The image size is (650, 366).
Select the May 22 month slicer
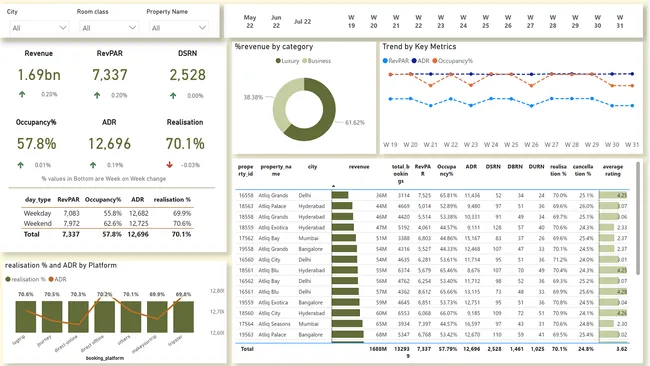(x=250, y=22)
